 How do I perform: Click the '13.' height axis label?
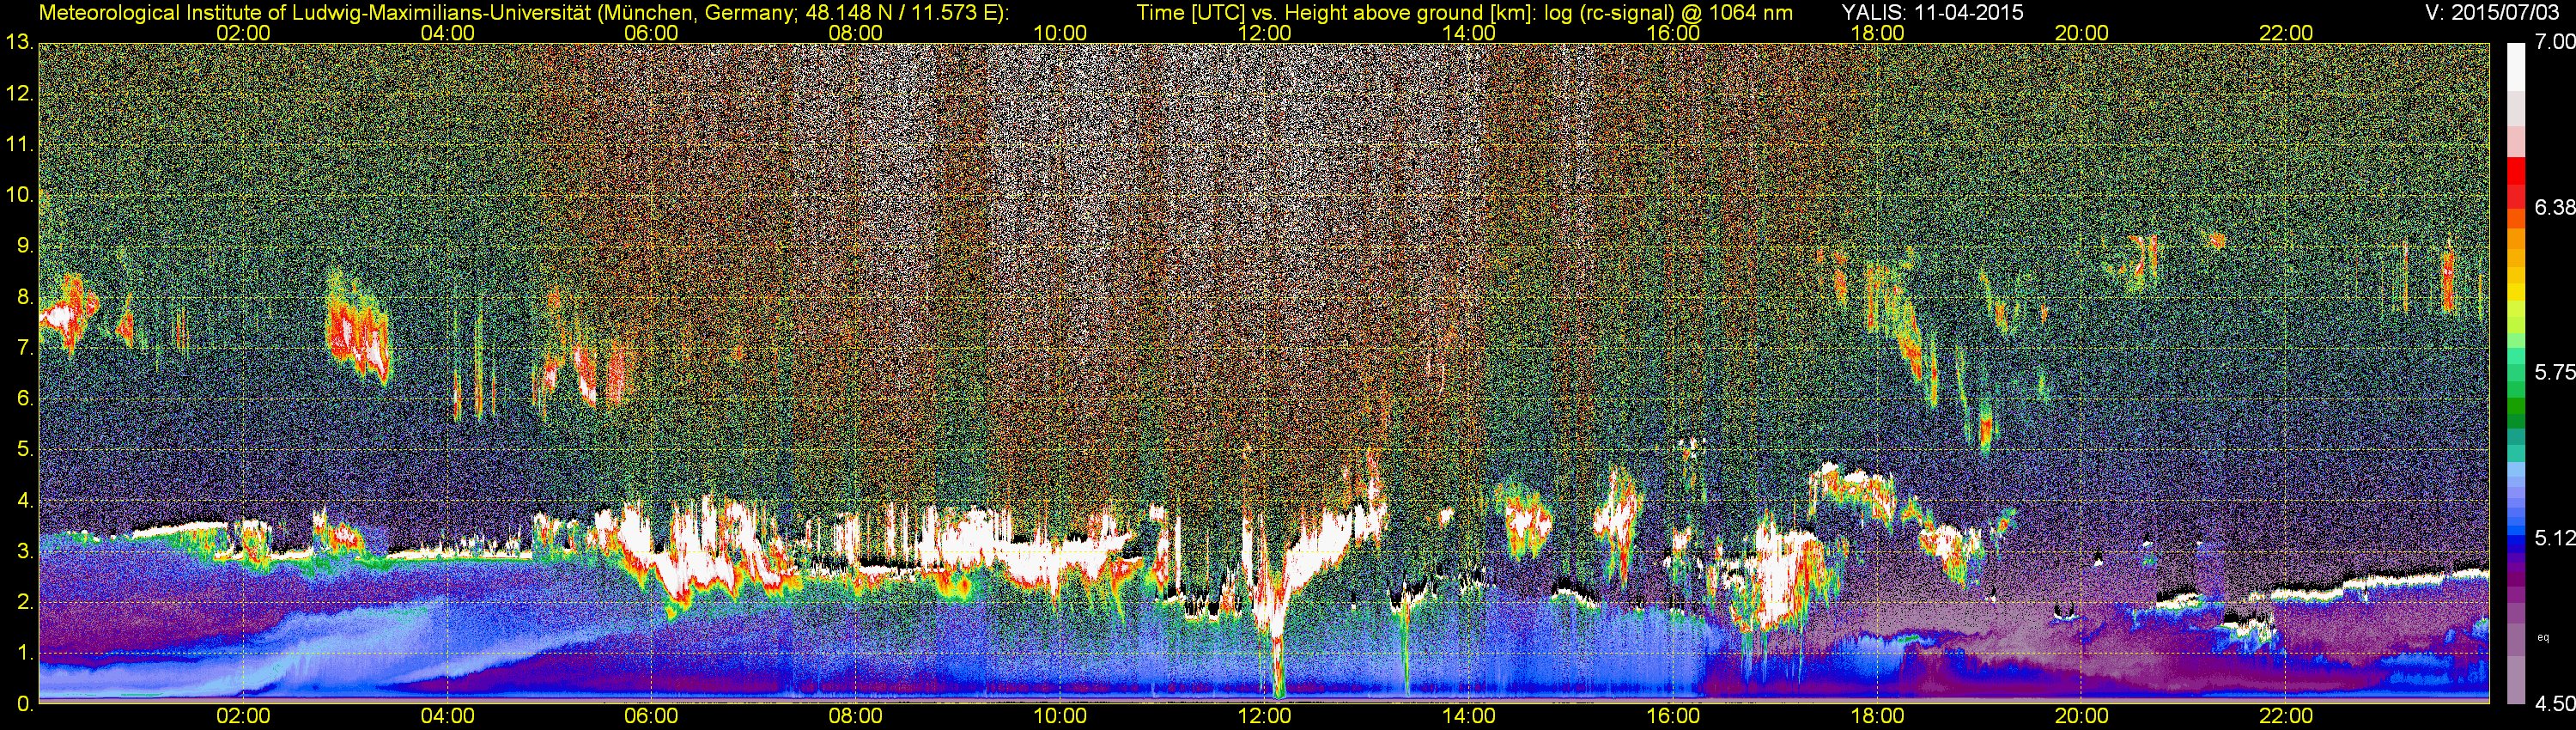pos(19,42)
